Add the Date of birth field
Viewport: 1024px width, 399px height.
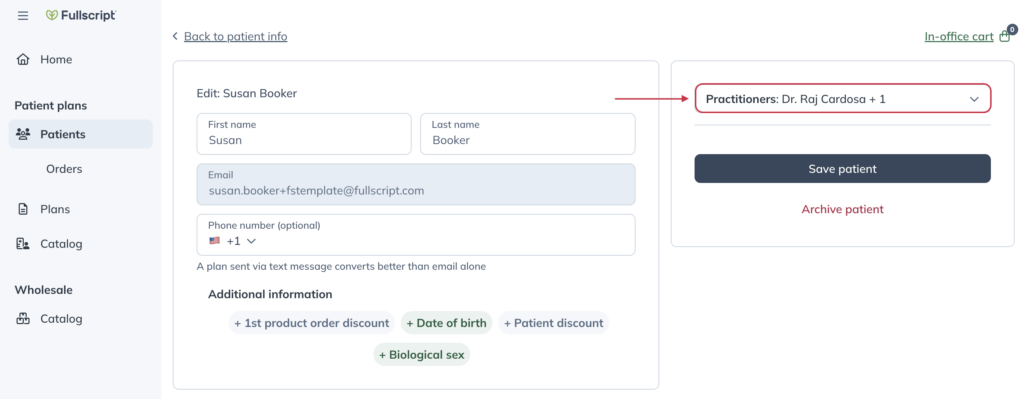click(x=446, y=323)
